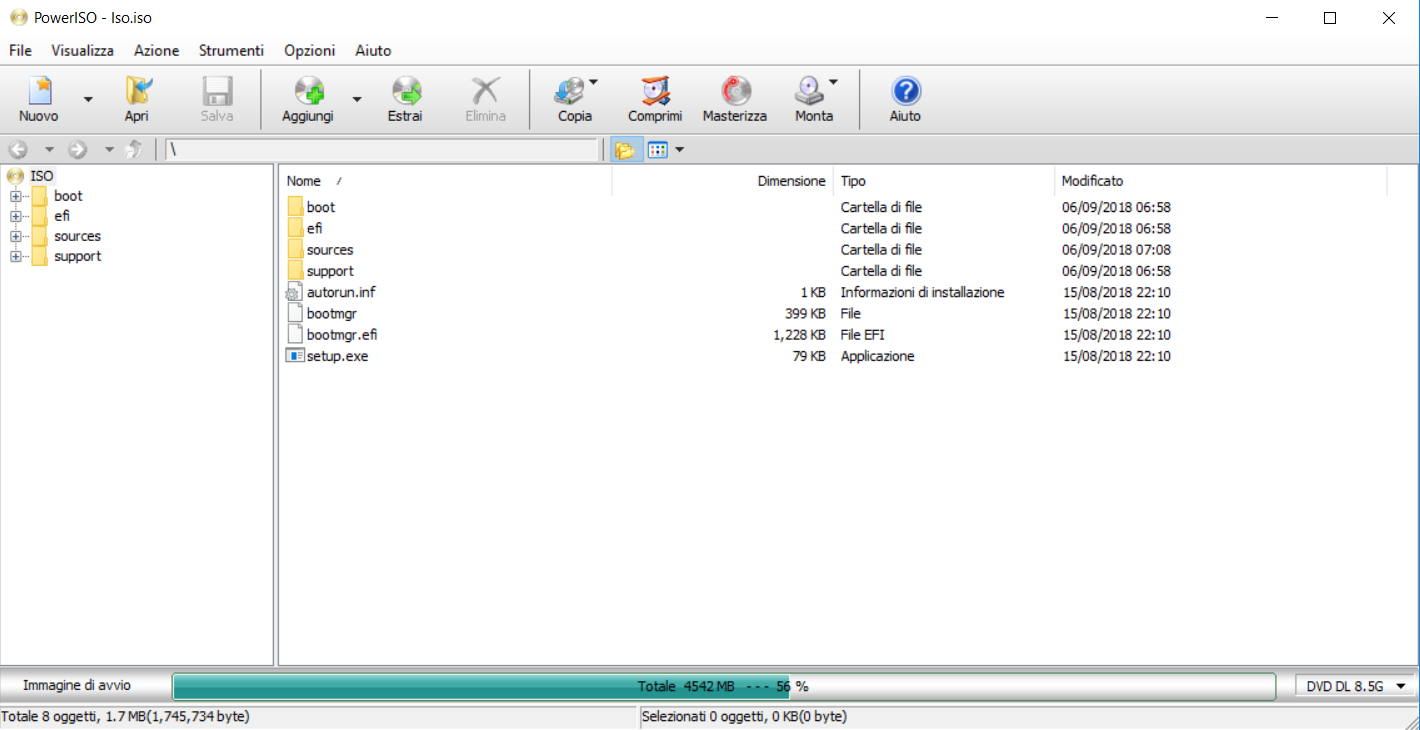The height and width of the screenshot is (730, 1420).
Task: Click the path address field
Action: tap(382, 150)
